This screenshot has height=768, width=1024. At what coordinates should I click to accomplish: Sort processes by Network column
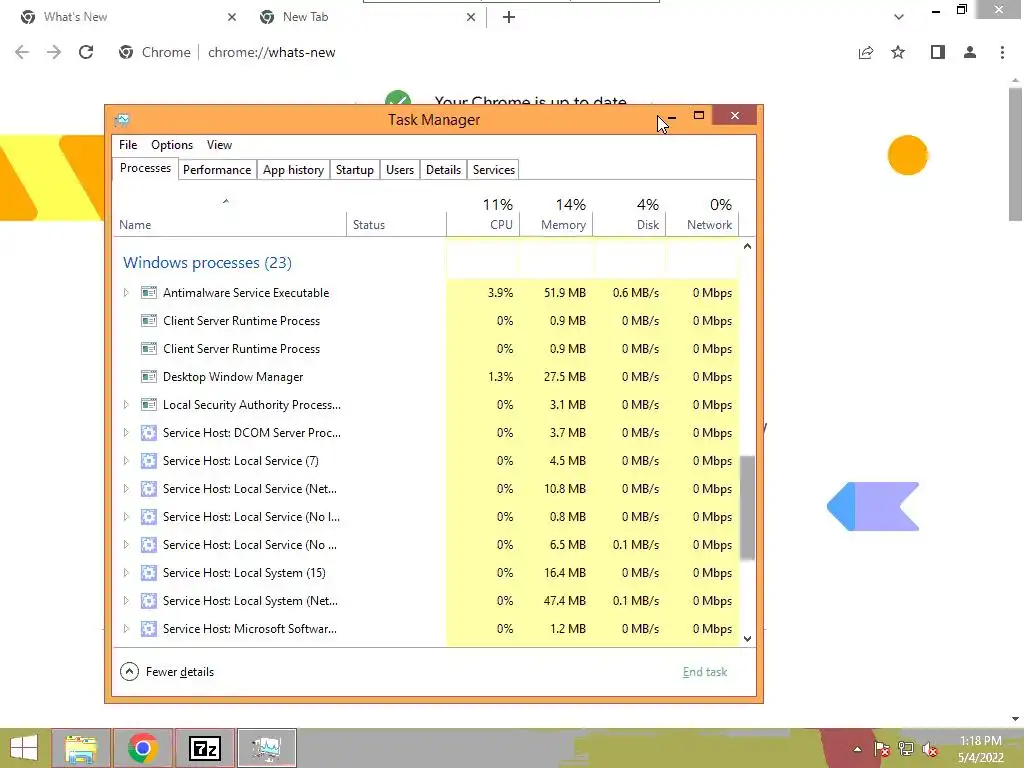coord(702,214)
